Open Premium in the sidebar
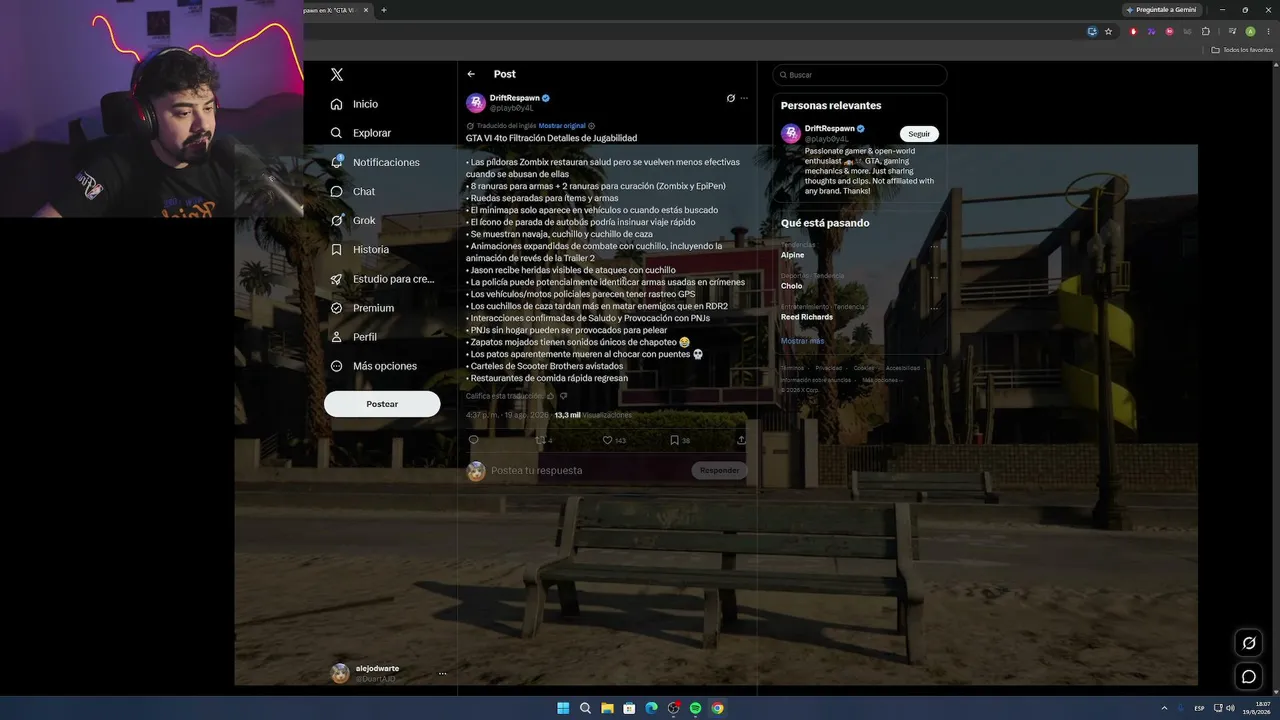Screen dimensions: 1280x720 (x=361, y=308)
